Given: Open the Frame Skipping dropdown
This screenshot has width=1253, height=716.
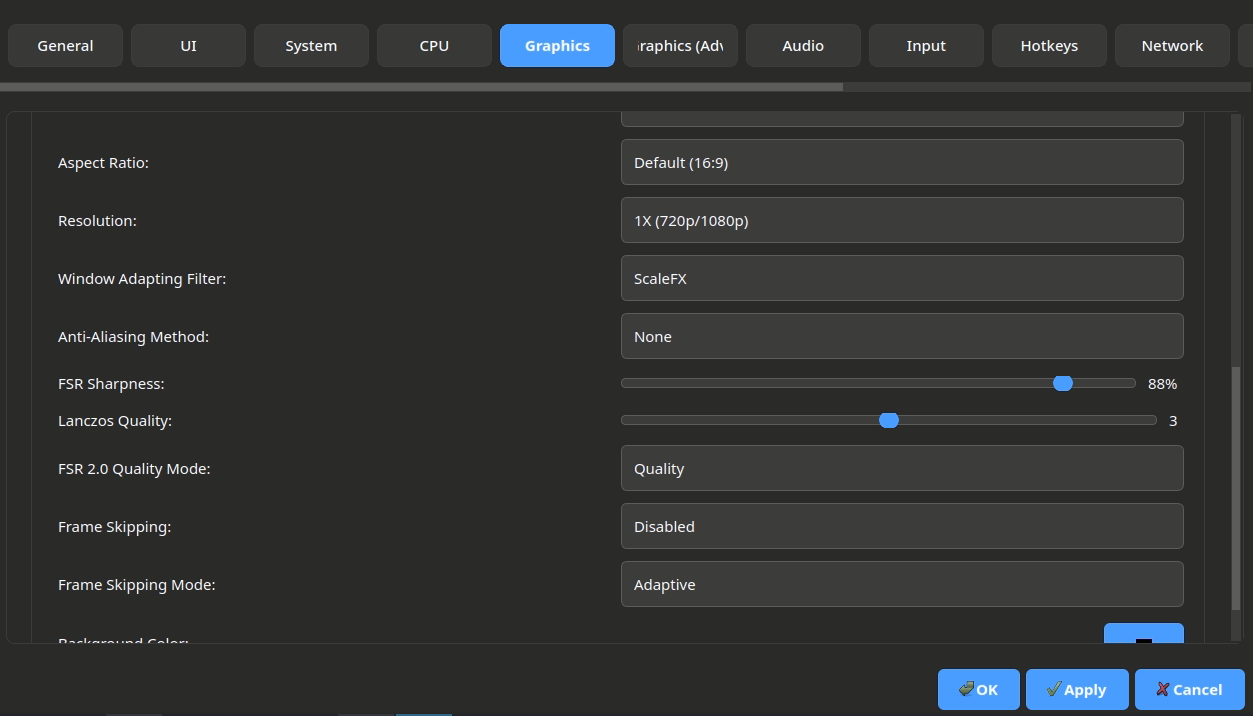Looking at the screenshot, I should pyautogui.click(x=901, y=526).
